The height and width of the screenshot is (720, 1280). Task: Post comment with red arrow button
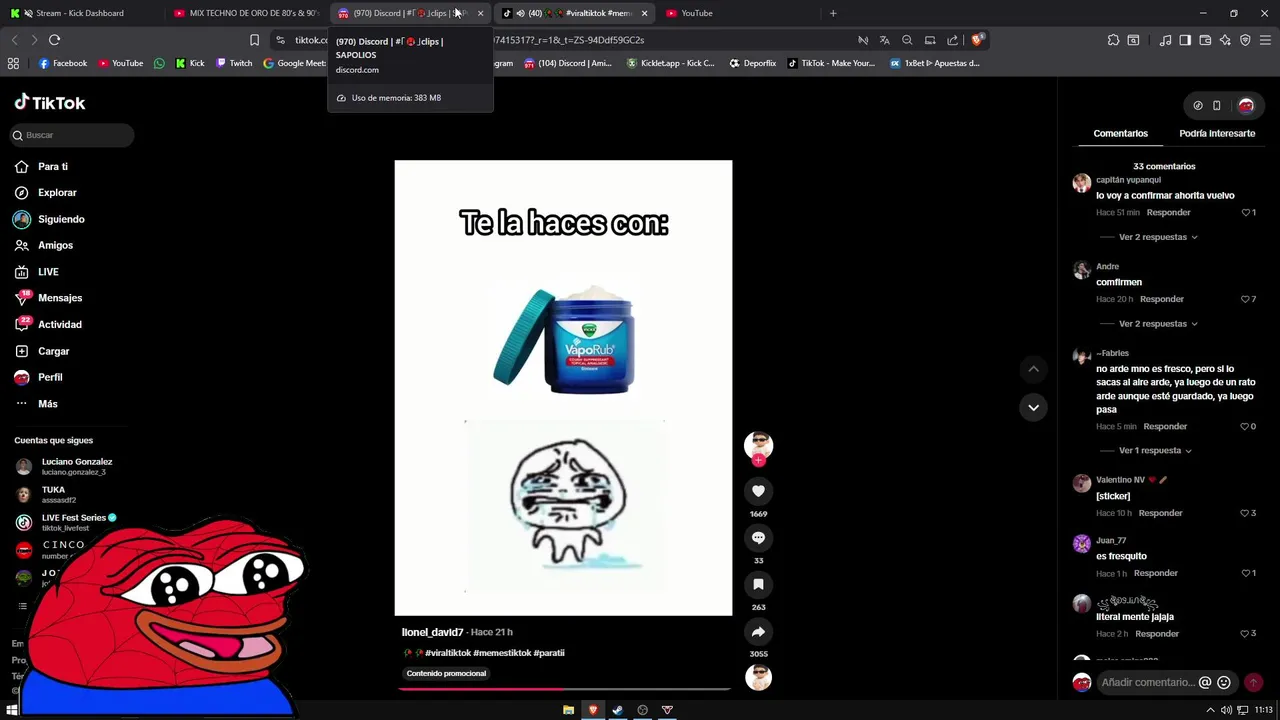(1253, 682)
